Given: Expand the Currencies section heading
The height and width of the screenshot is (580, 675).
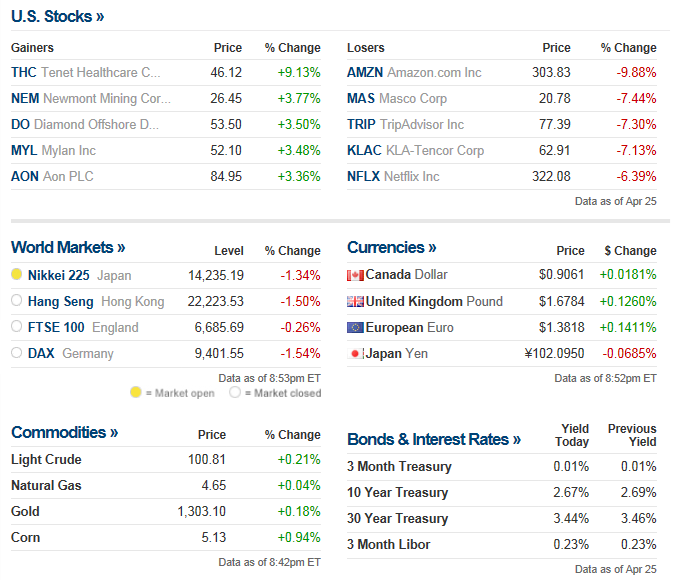Looking at the screenshot, I should 392,247.
